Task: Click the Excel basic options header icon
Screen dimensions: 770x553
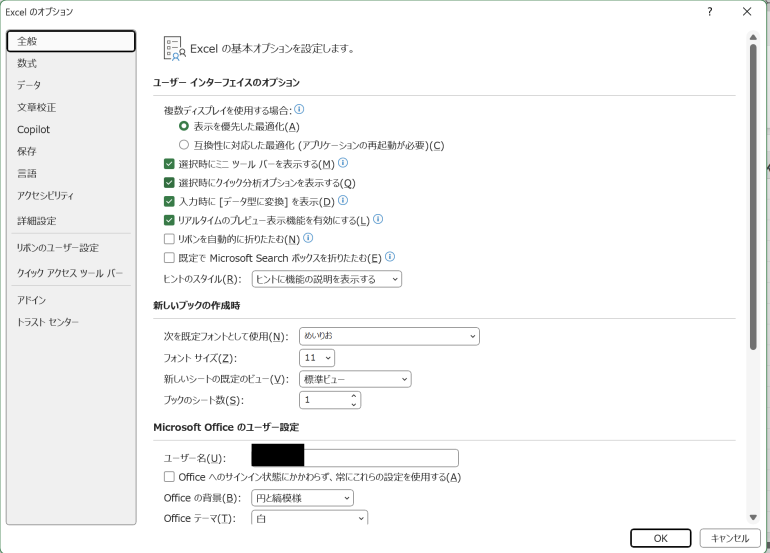Action: pos(174,48)
